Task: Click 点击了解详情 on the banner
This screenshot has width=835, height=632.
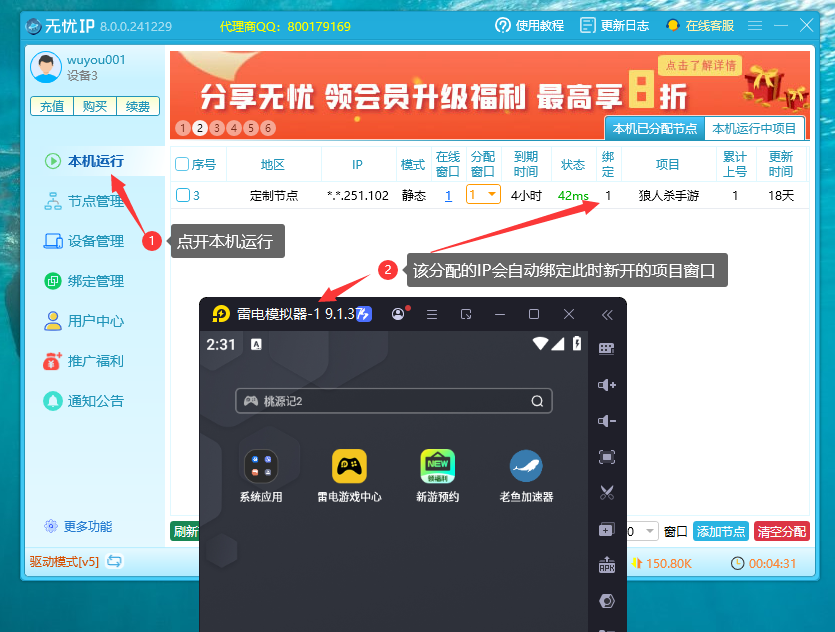Action: click(x=700, y=65)
